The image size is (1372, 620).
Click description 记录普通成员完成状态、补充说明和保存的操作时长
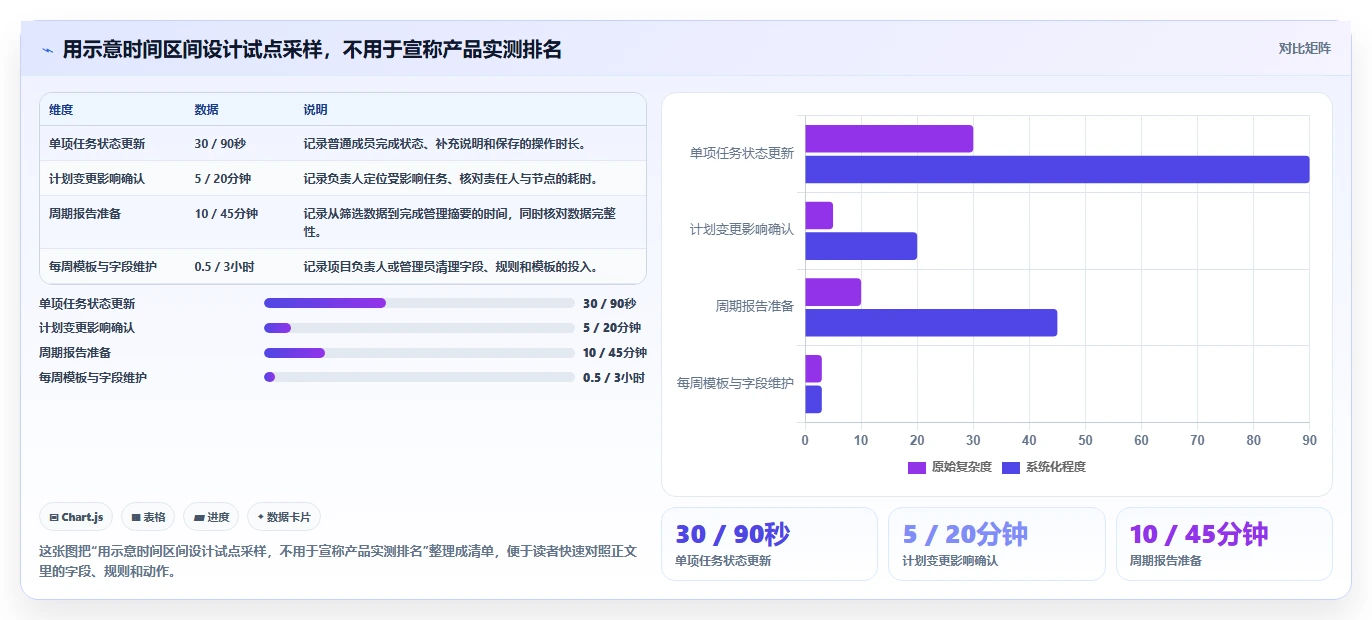click(444, 144)
